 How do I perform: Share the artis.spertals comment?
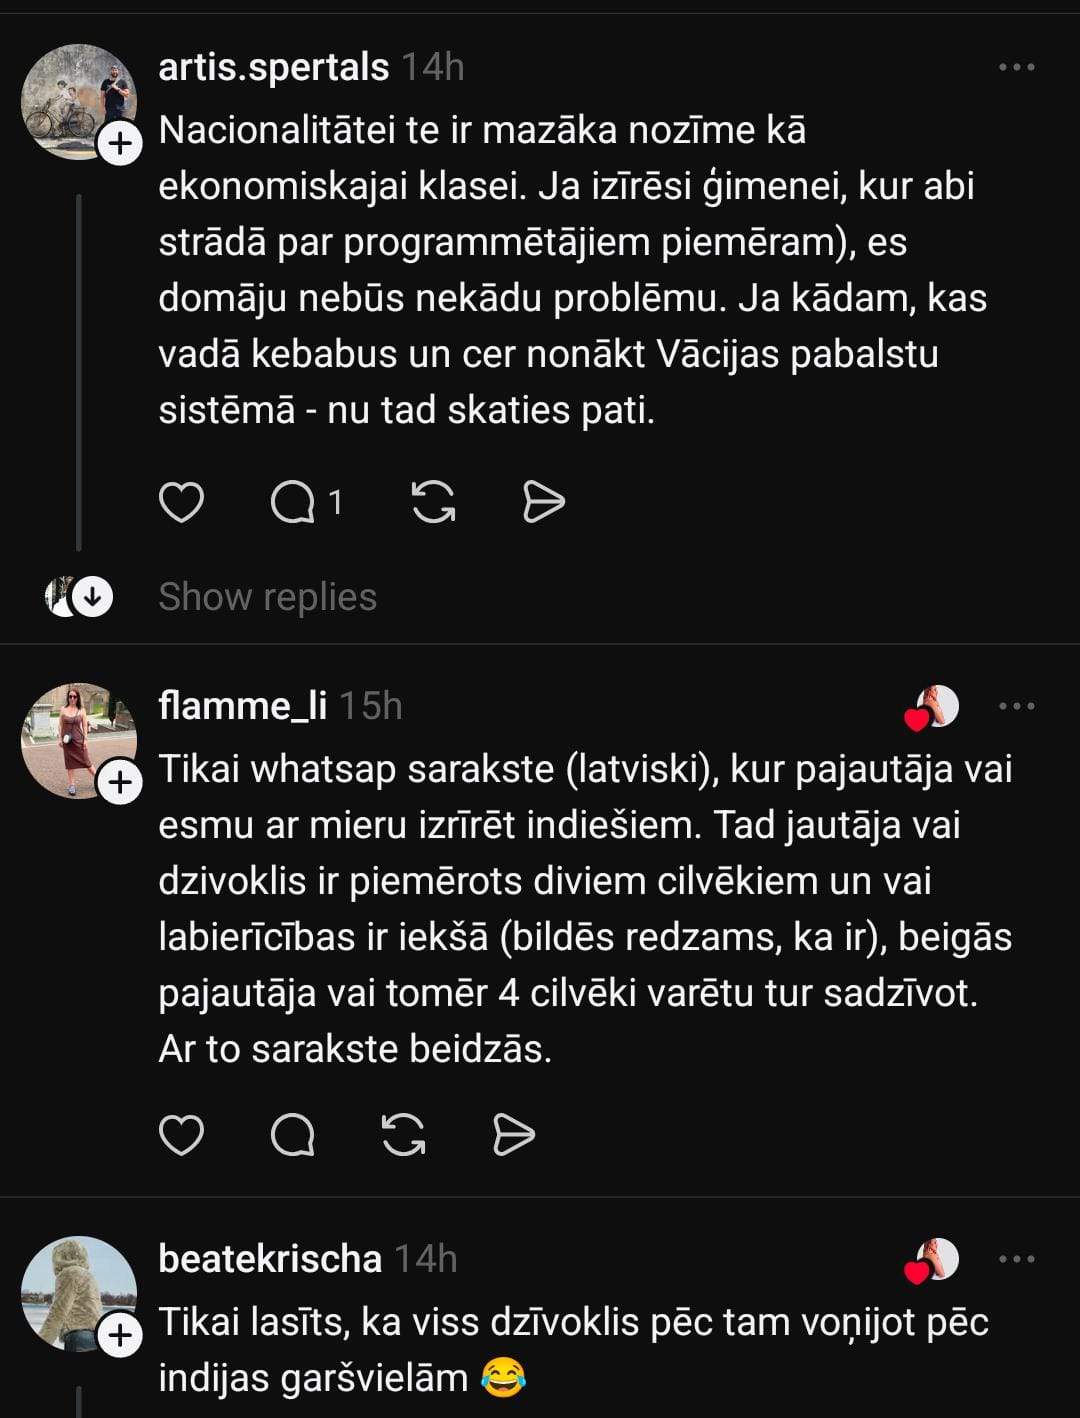click(x=543, y=502)
